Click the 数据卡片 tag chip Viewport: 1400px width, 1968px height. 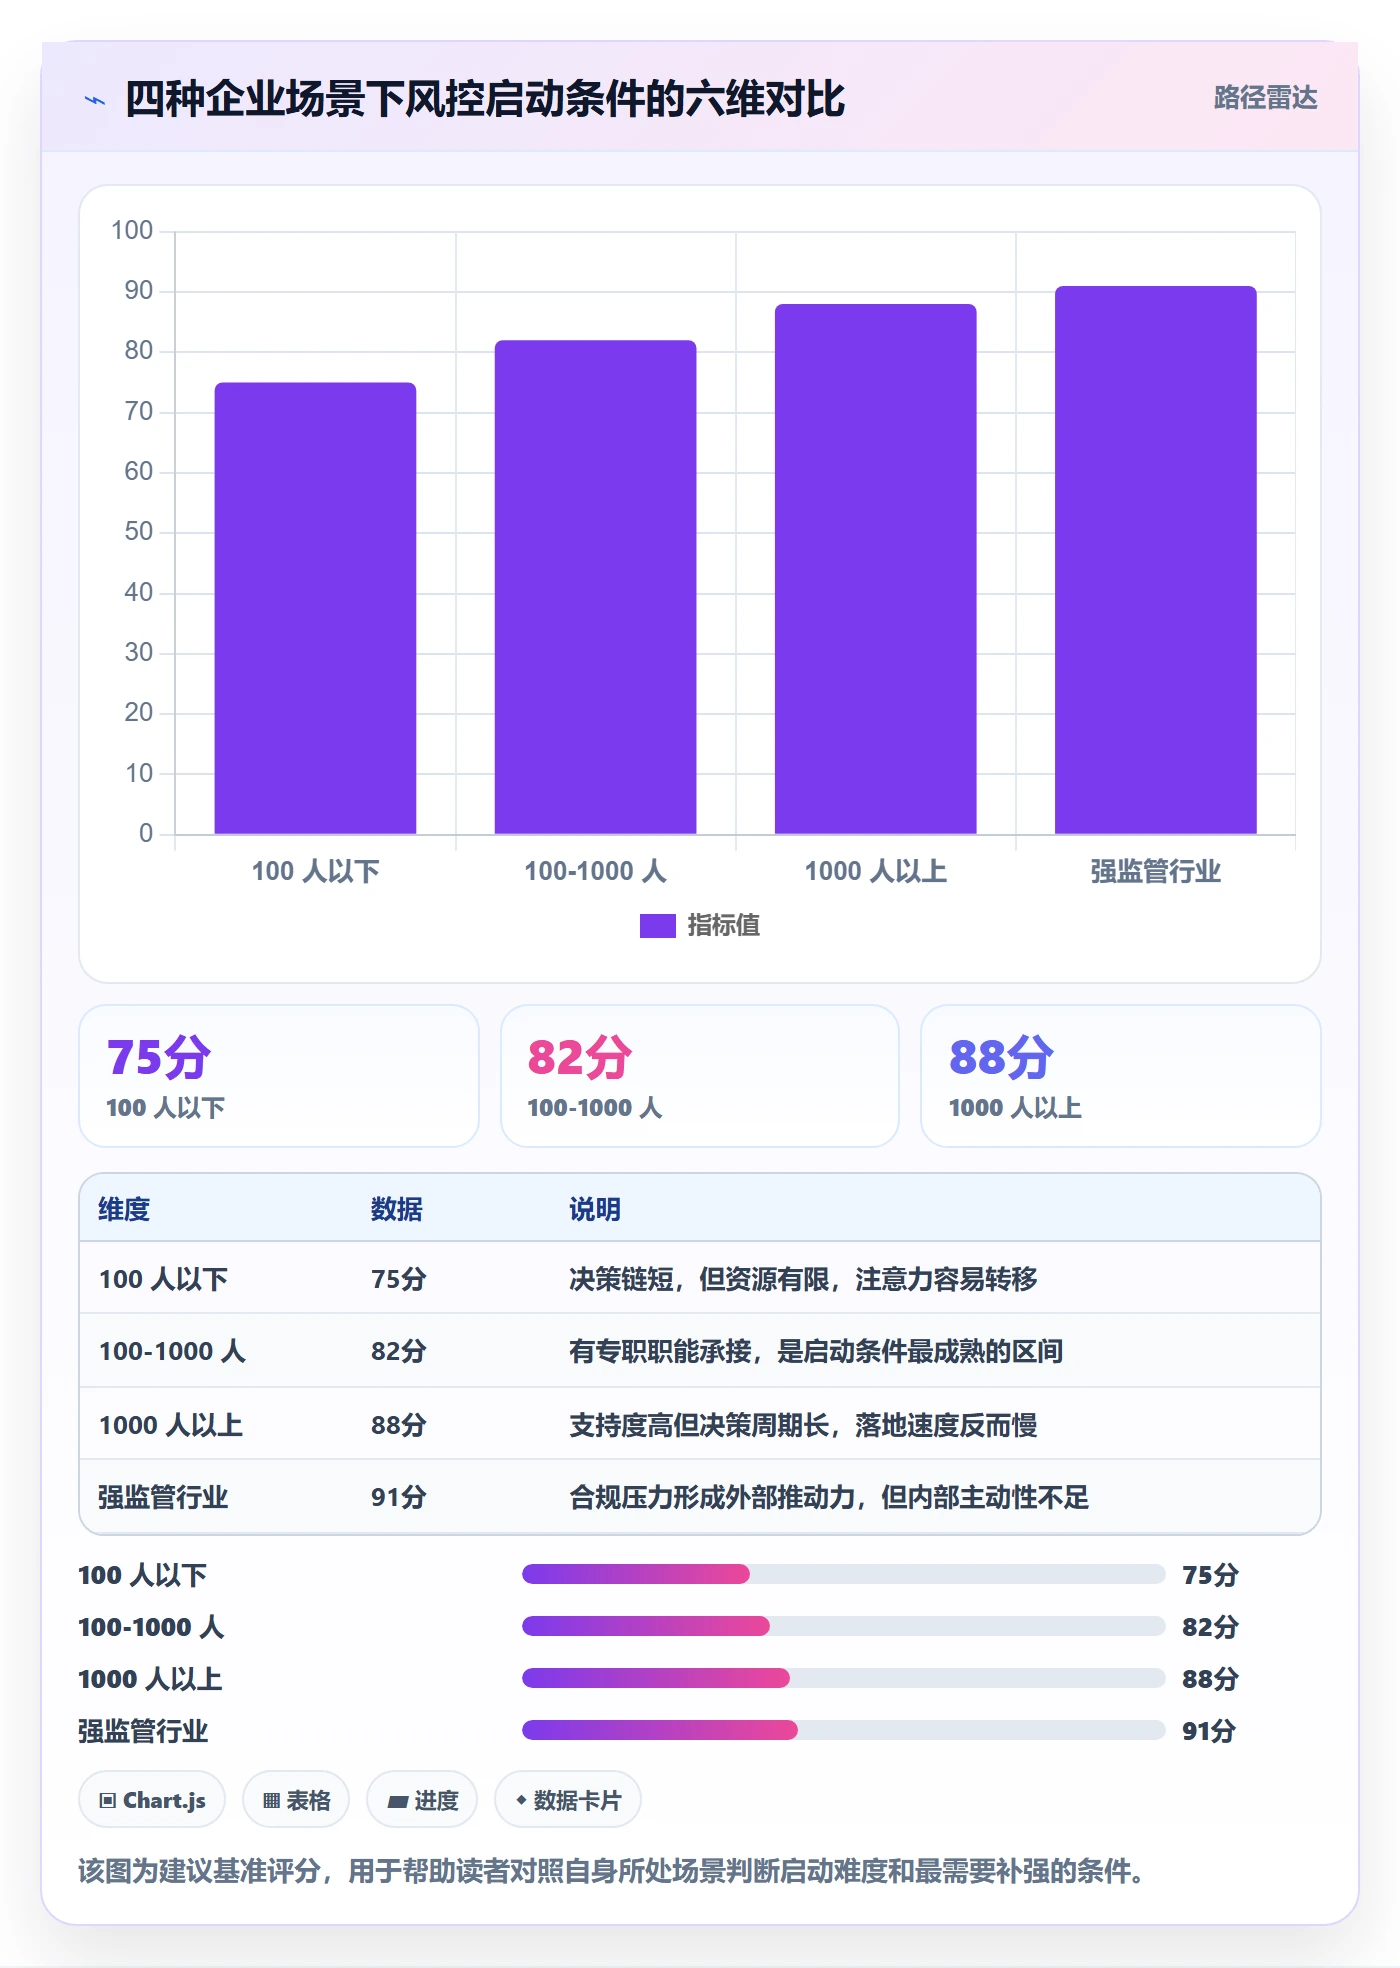coord(568,1800)
